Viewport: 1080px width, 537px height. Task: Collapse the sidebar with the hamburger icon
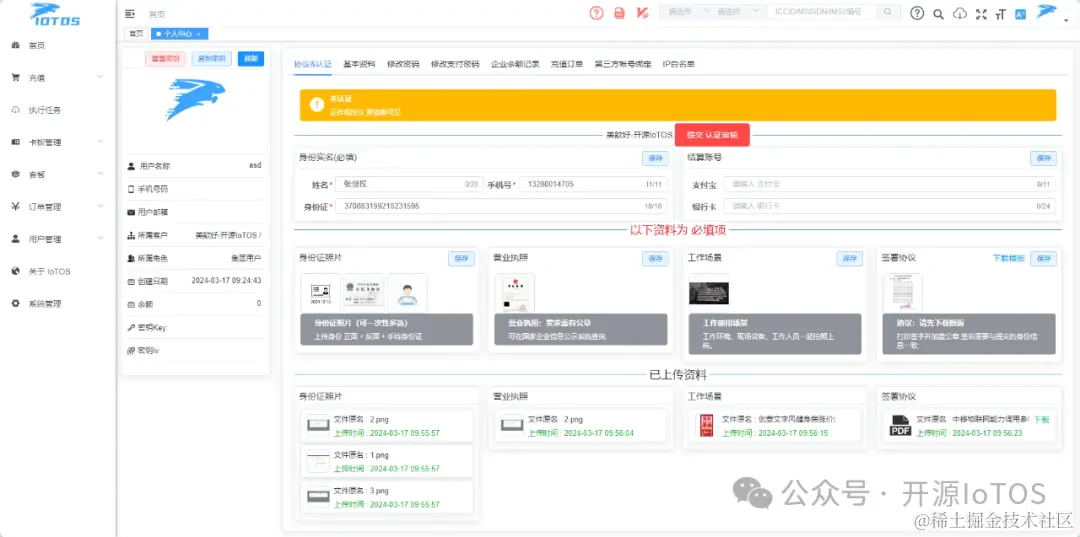(x=129, y=13)
